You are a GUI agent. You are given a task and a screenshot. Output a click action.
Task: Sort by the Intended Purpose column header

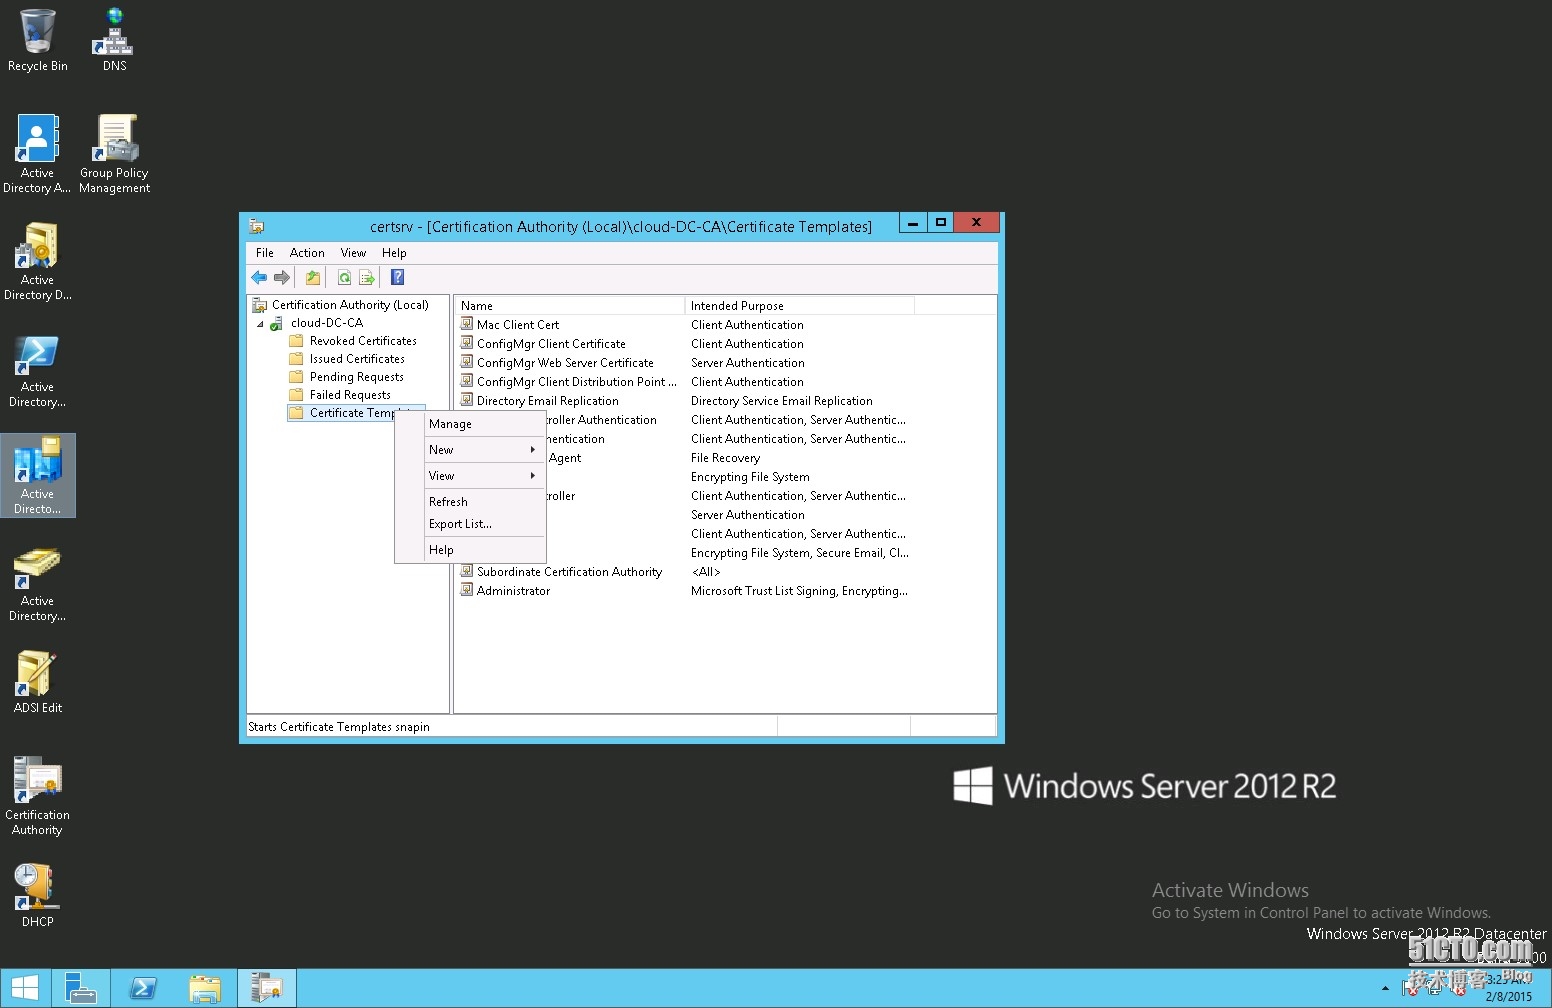click(800, 306)
